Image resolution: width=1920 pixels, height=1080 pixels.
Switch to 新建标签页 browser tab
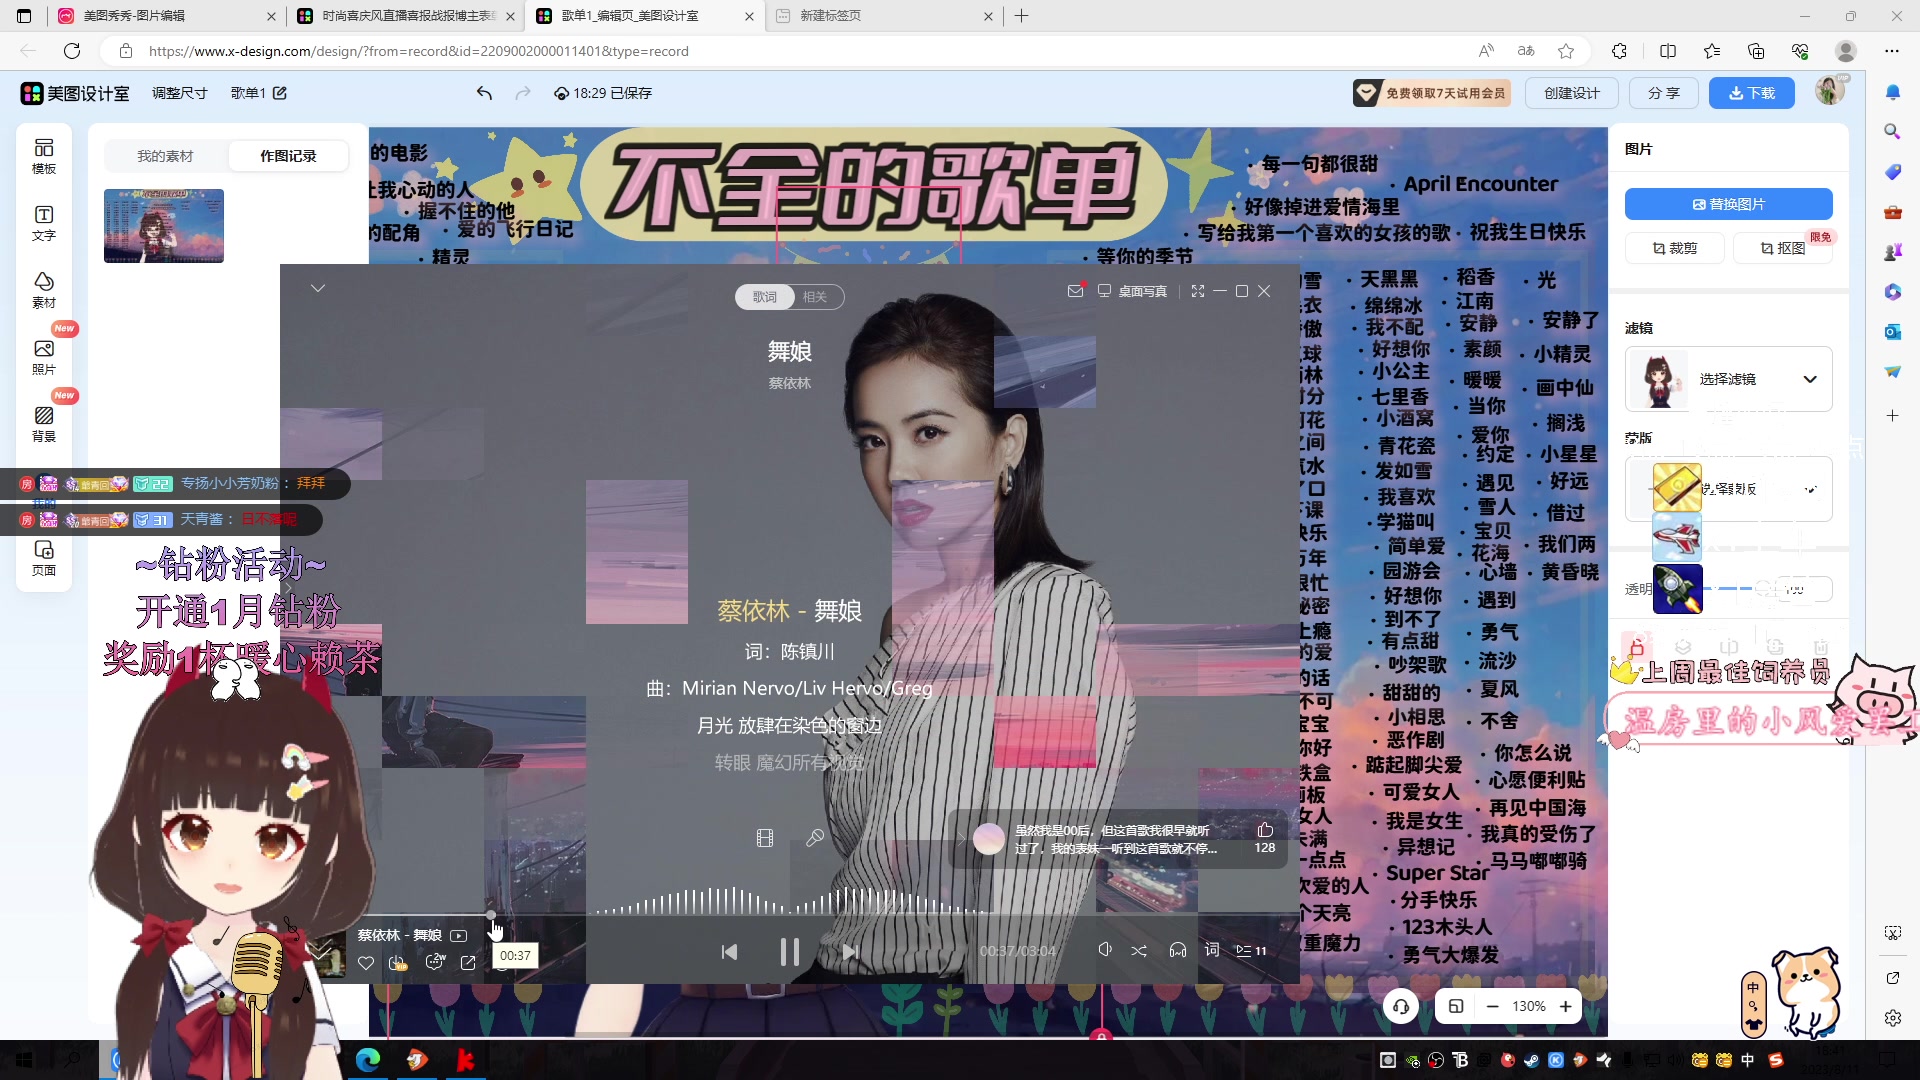tap(882, 16)
